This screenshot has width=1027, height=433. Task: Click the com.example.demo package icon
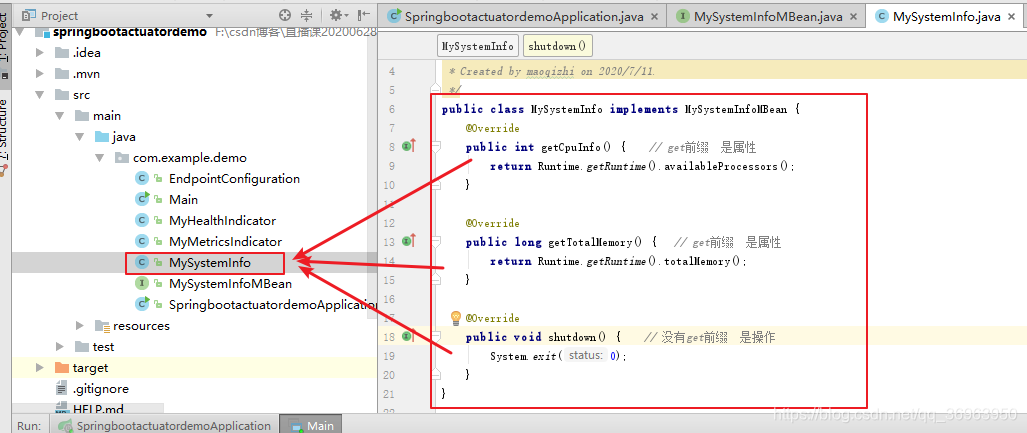pos(122,158)
